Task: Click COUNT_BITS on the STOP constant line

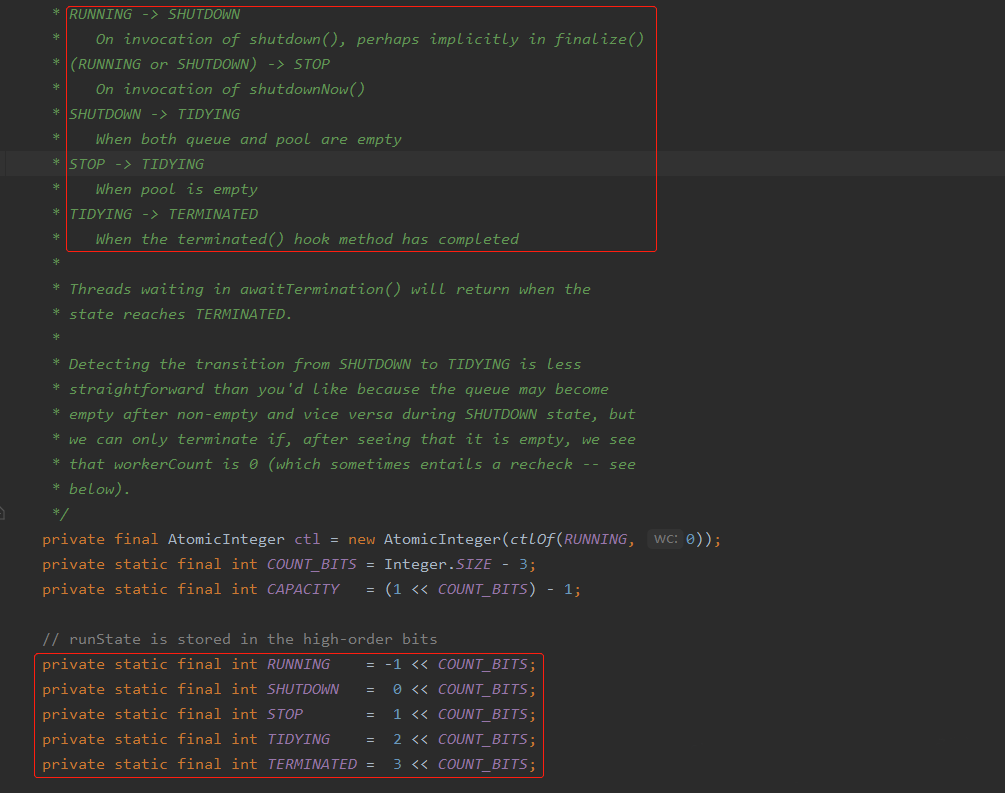Action: coord(483,714)
